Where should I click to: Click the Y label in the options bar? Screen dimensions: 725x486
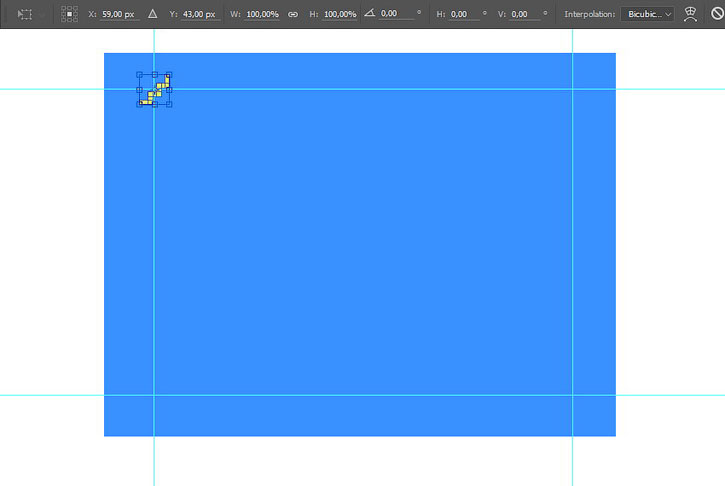tap(173, 14)
